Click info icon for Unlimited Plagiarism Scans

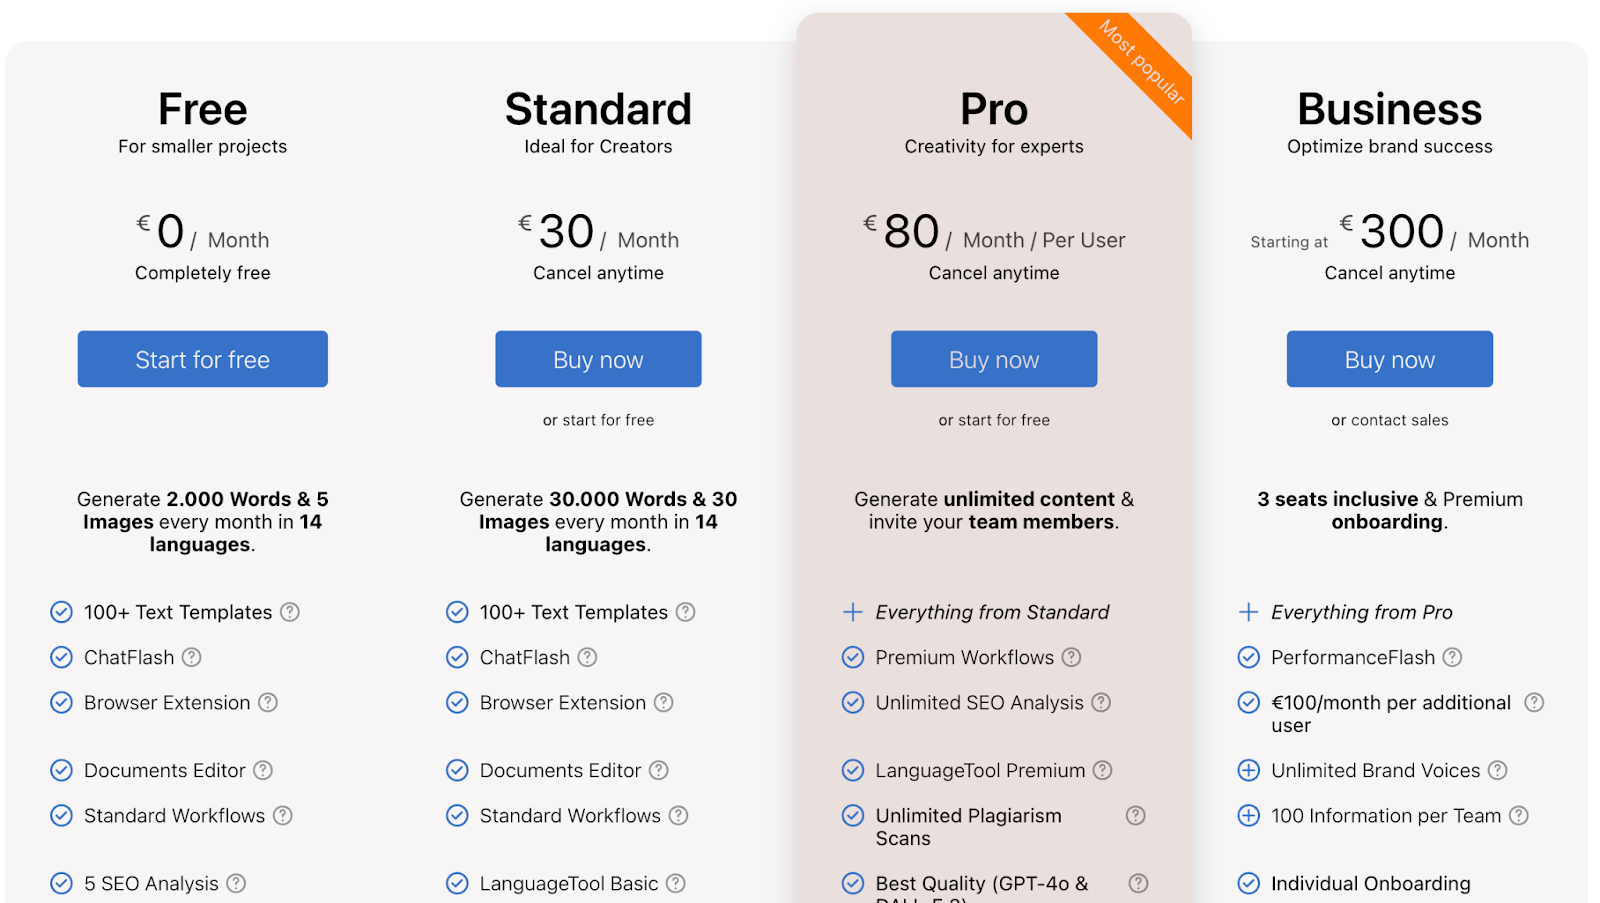pyautogui.click(x=1136, y=815)
